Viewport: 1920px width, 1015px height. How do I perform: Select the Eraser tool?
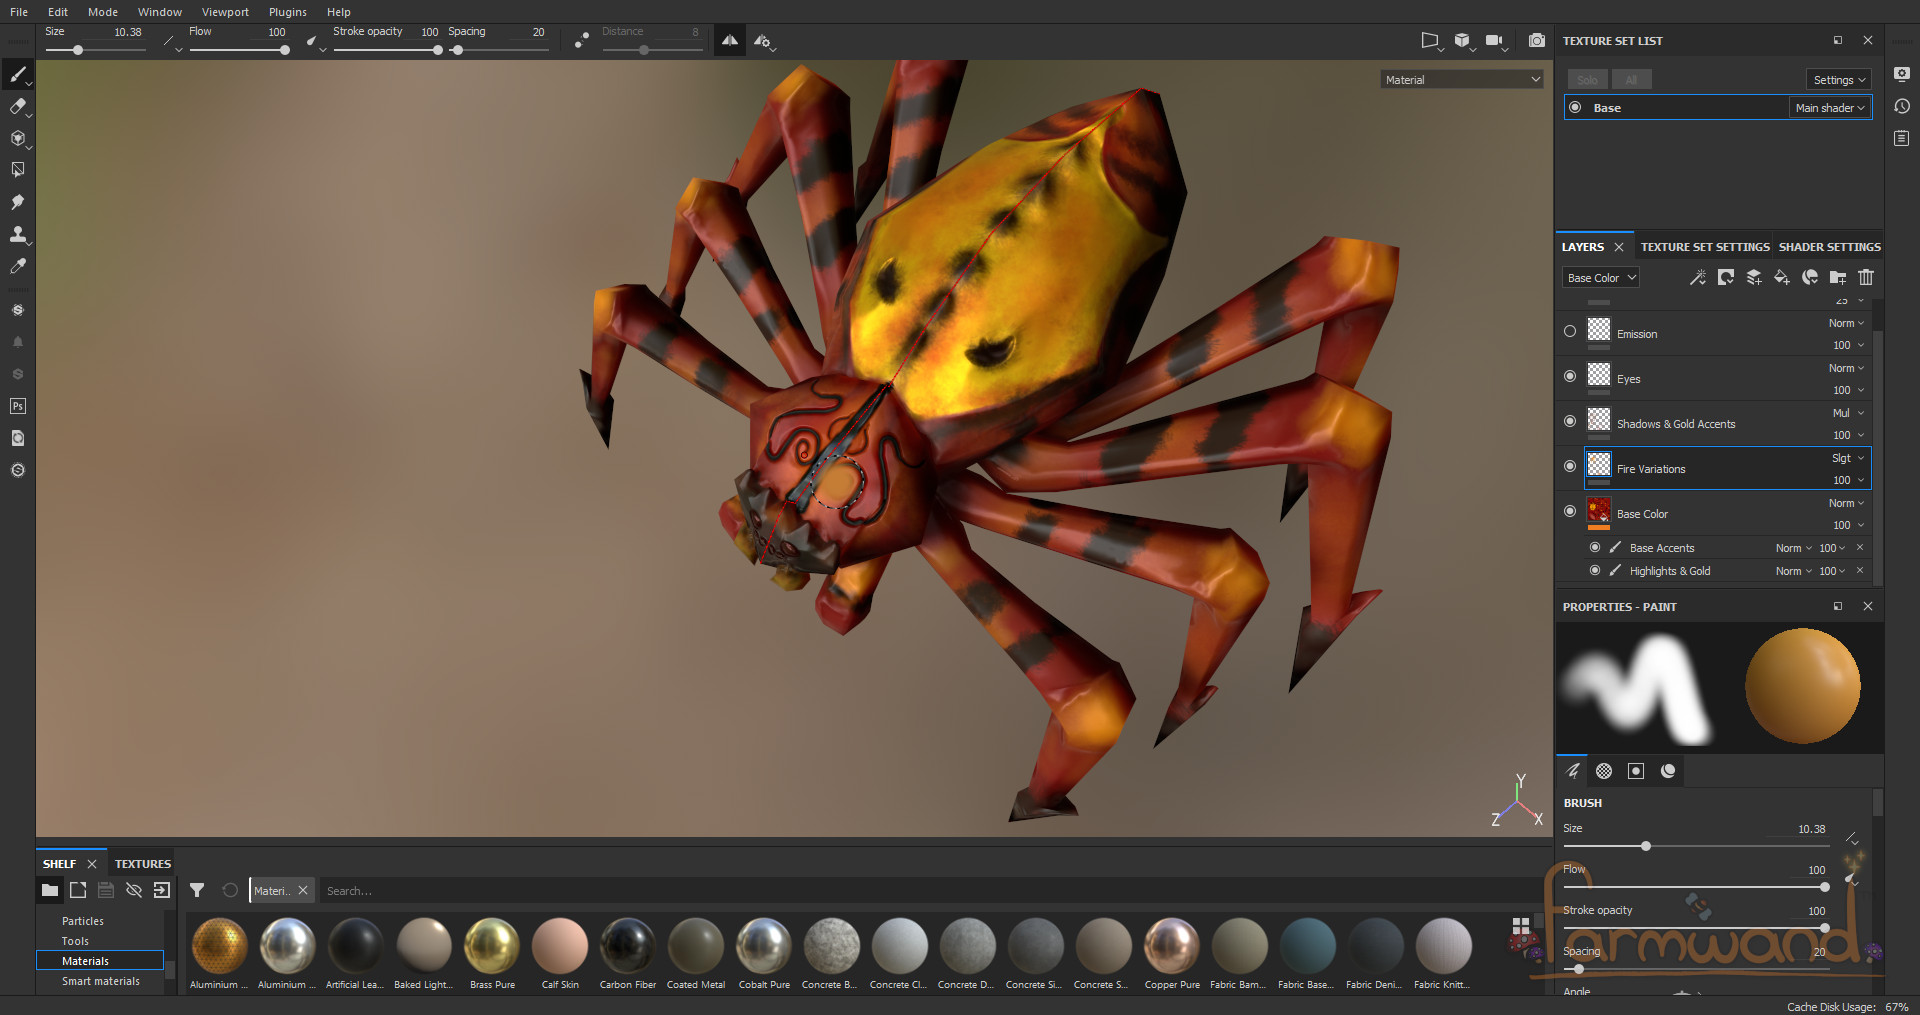point(18,106)
